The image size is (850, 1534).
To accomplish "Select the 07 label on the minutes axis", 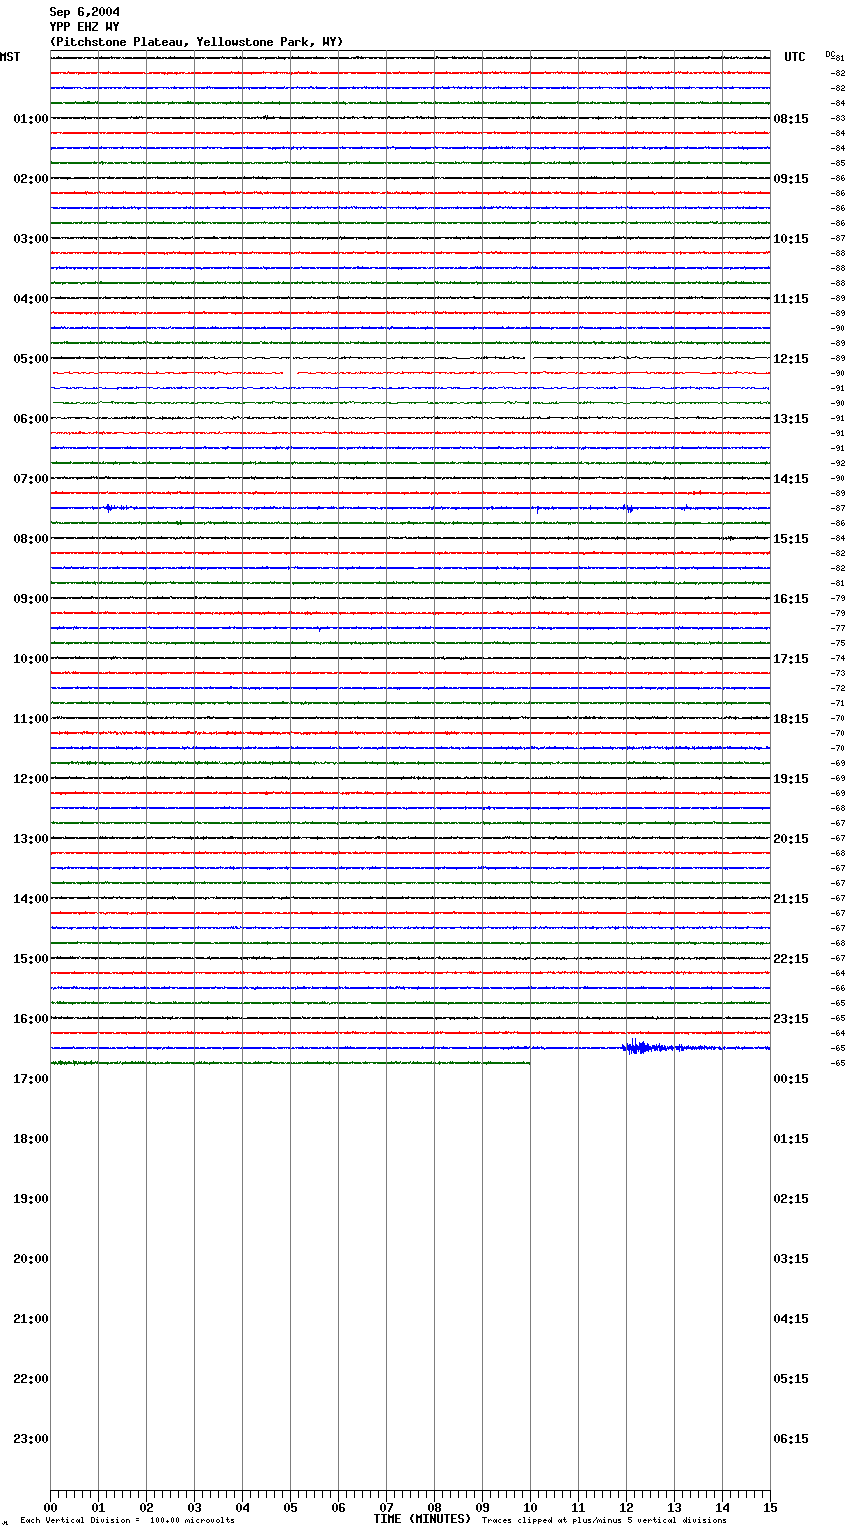I will coord(386,1508).
